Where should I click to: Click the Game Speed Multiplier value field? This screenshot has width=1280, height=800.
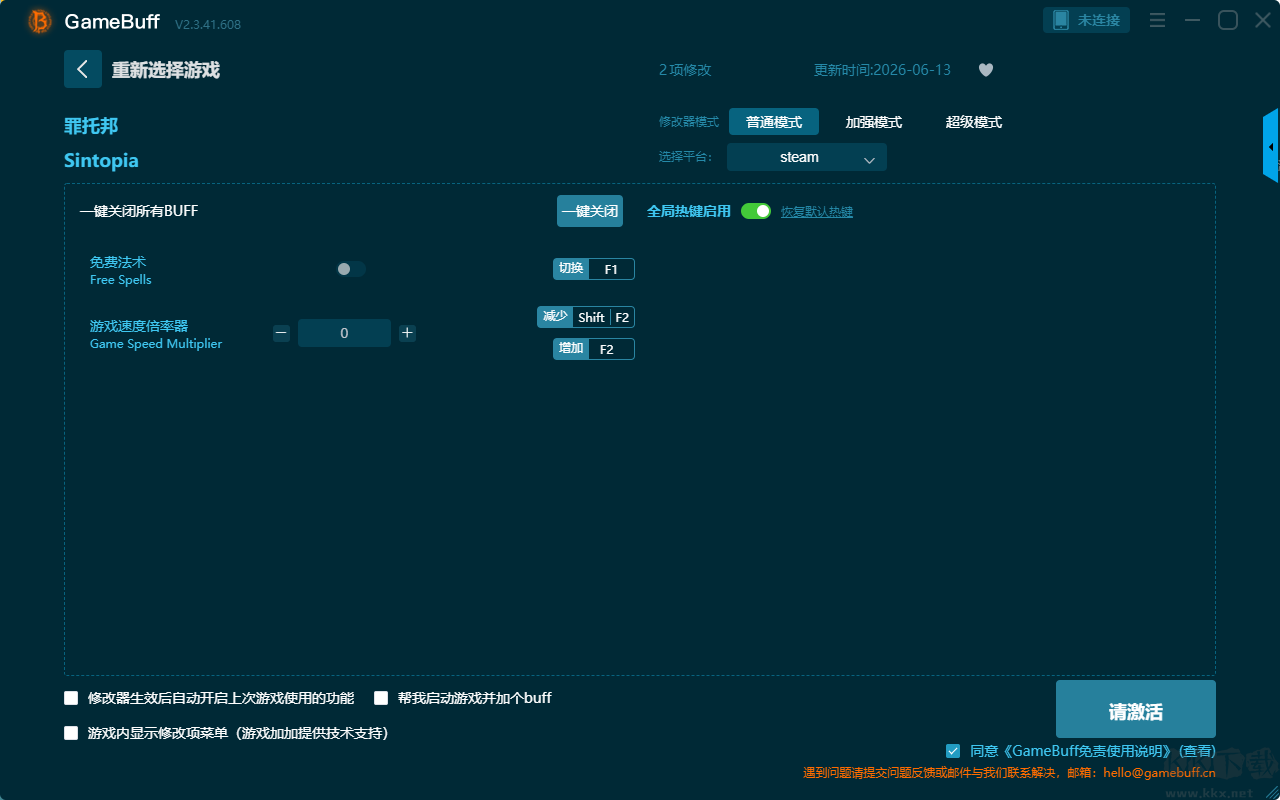click(344, 333)
